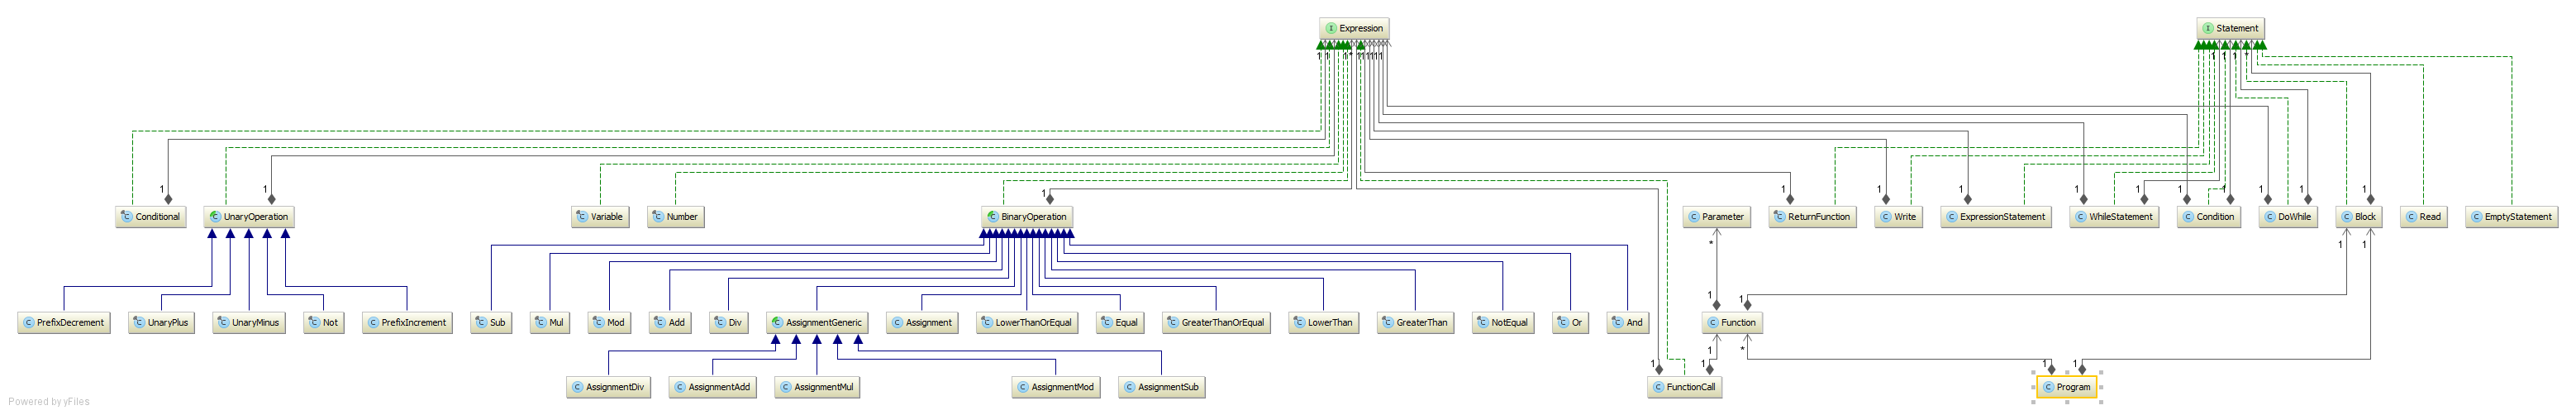Click the FunctionCall class node
2576x415 pixels.
(x=1684, y=387)
